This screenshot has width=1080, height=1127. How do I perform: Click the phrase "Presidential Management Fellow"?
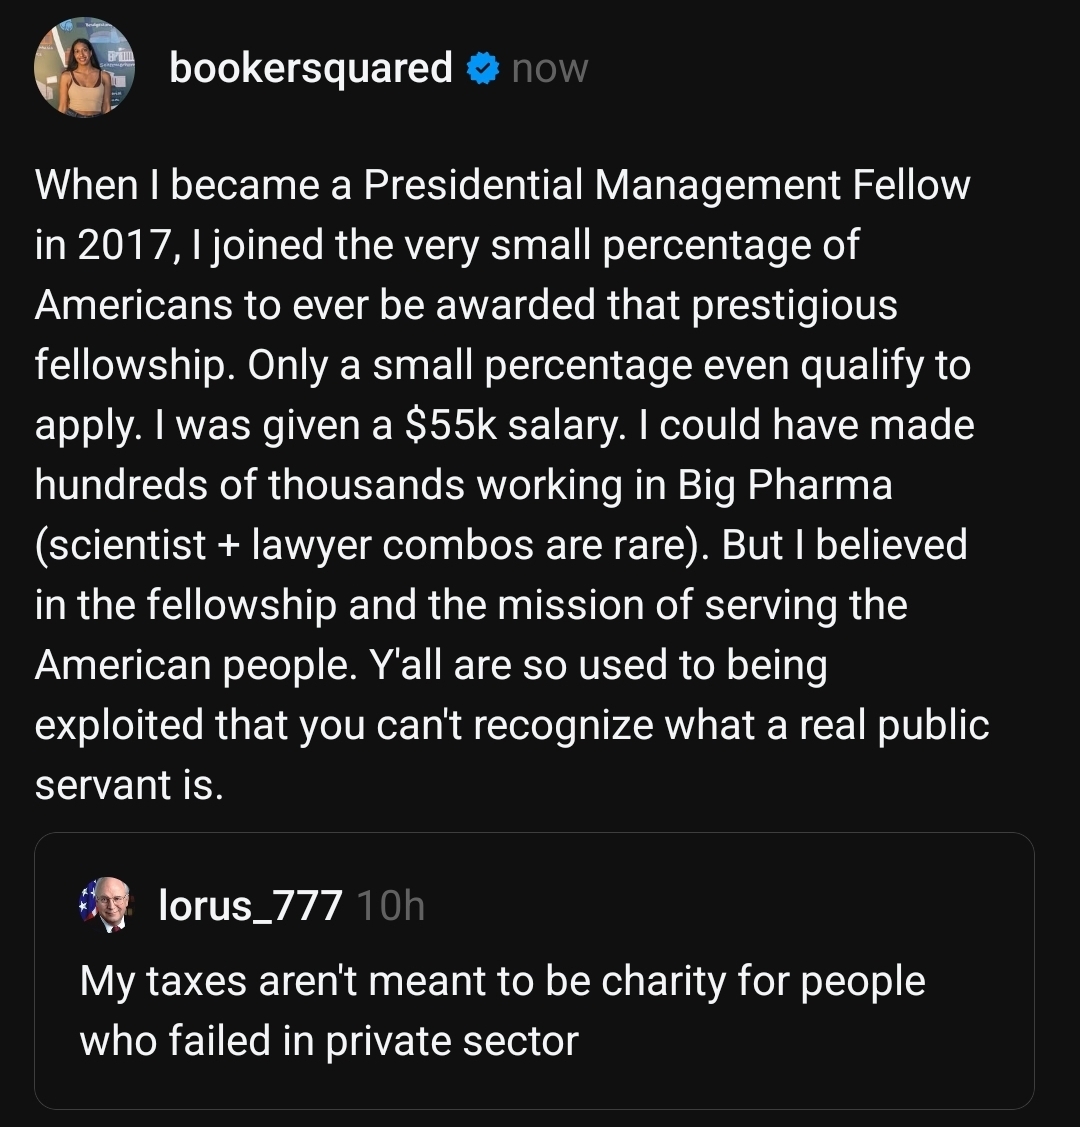(x=666, y=185)
